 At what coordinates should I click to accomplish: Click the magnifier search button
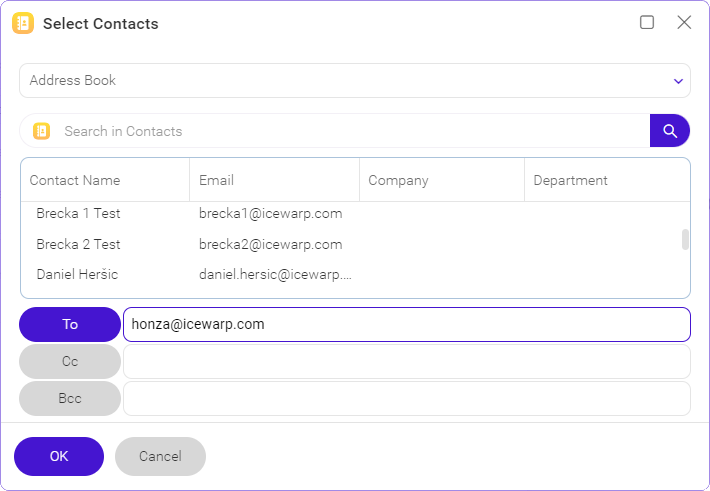click(x=670, y=131)
